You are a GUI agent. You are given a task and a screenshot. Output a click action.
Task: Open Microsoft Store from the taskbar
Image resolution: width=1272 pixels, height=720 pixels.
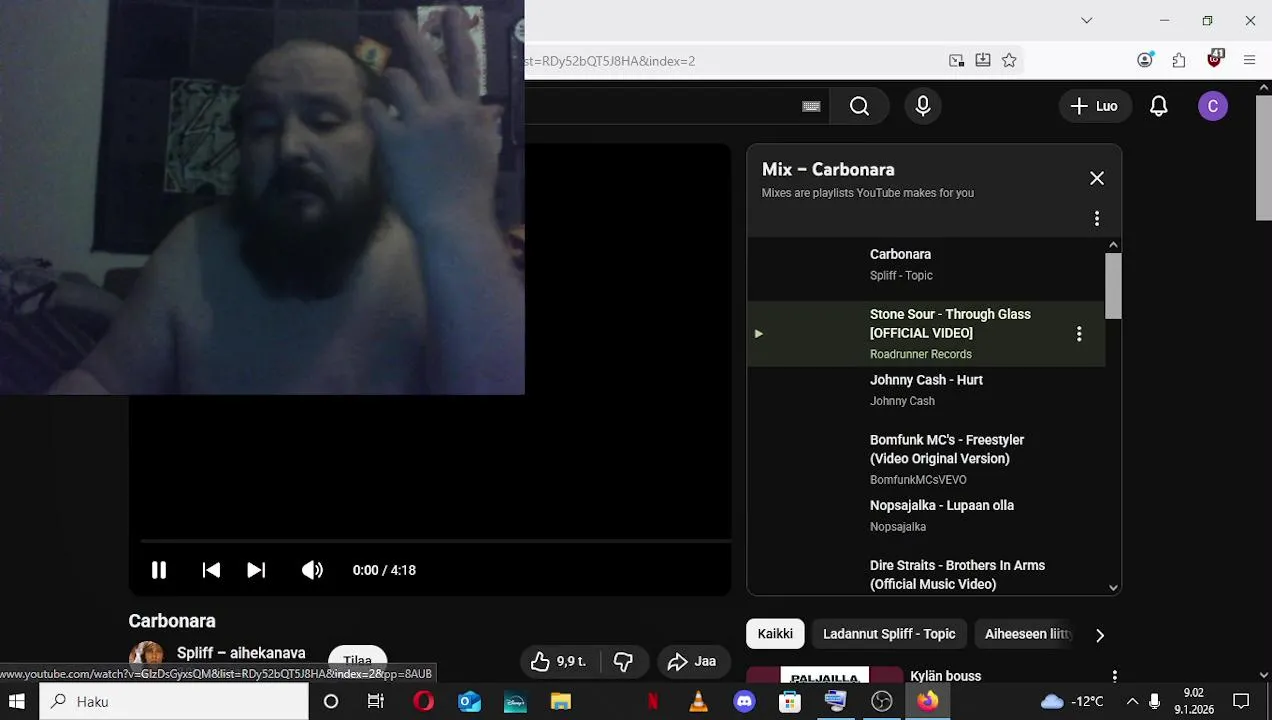[x=790, y=701]
